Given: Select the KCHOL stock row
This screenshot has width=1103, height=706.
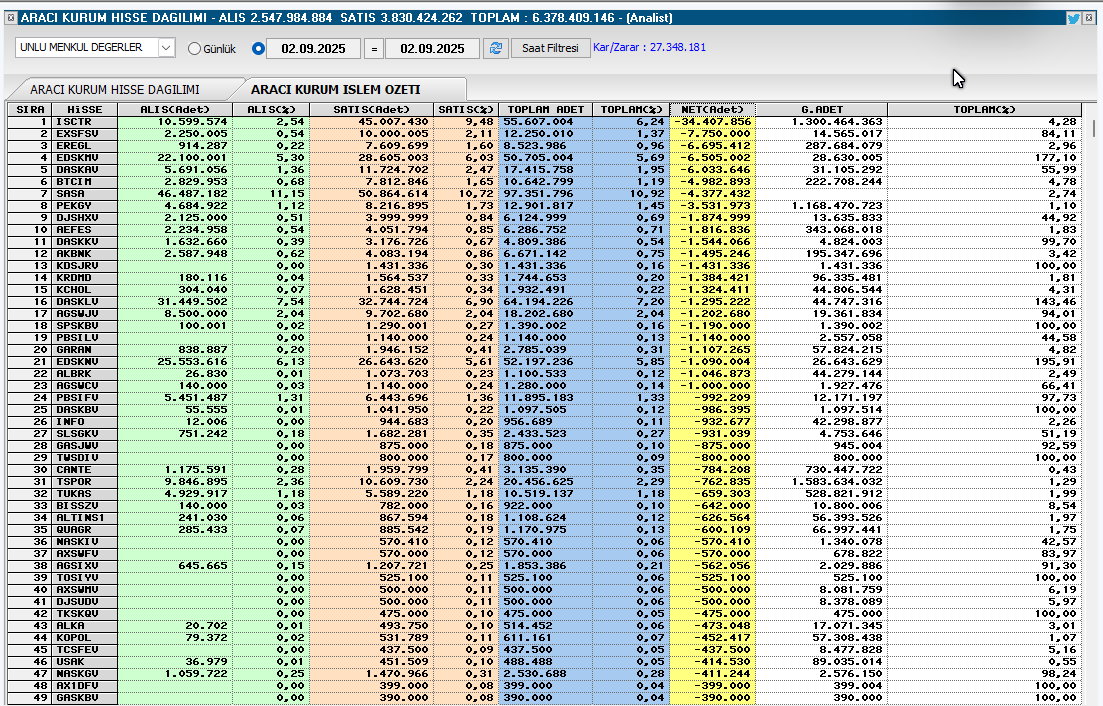Looking at the screenshot, I should click(544, 290).
